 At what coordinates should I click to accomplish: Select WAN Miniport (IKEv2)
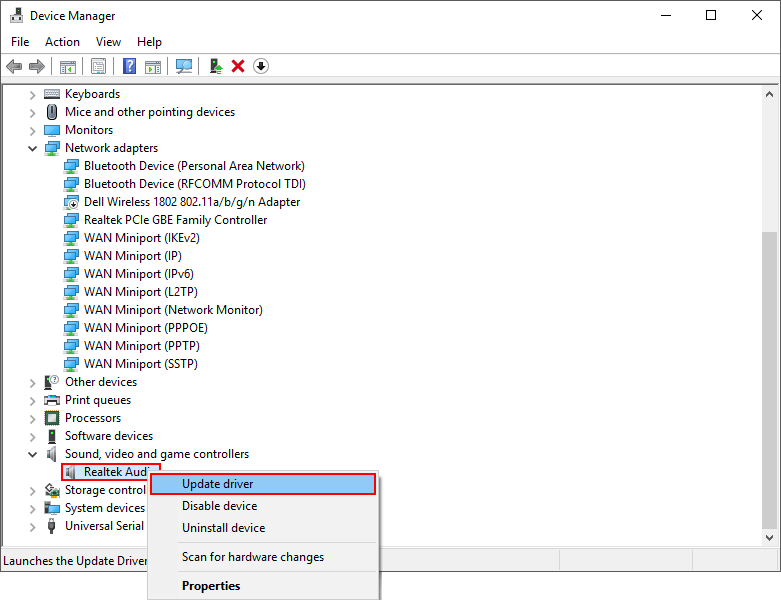pyautogui.click(x=141, y=238)
